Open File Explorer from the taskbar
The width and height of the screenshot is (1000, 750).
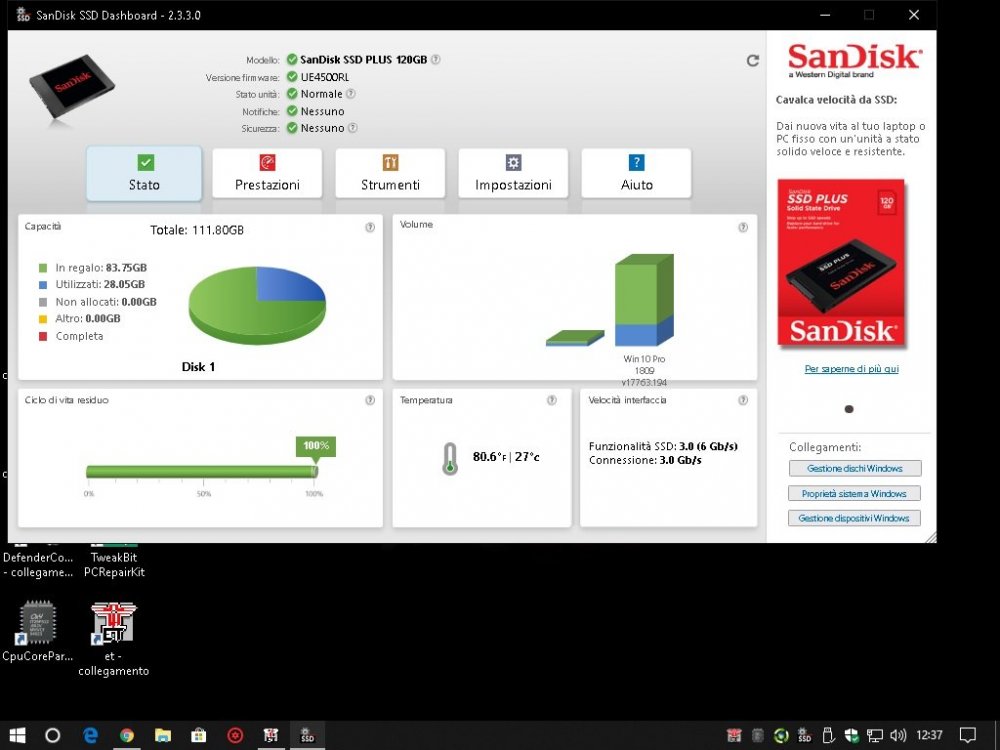[x=163, y=735]
